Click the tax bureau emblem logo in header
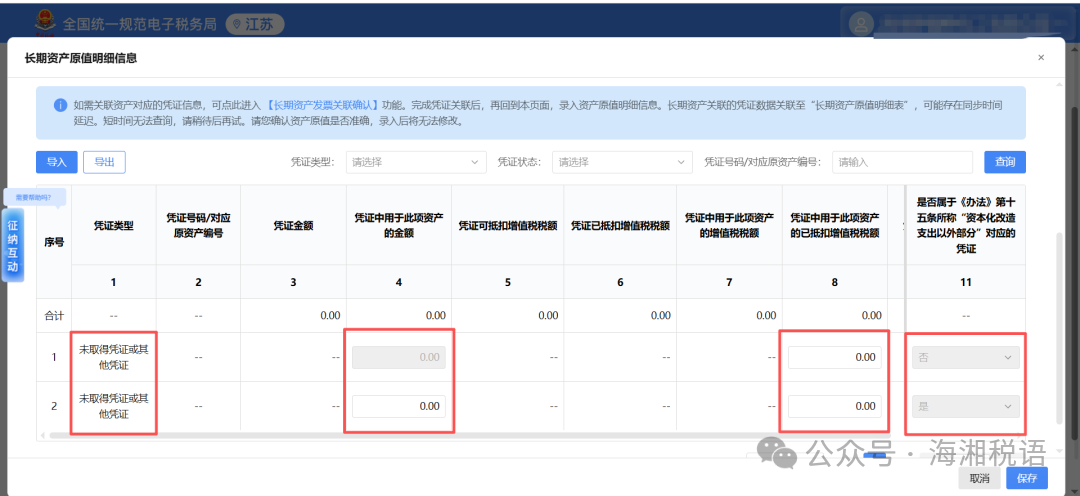 pos(45,22)
